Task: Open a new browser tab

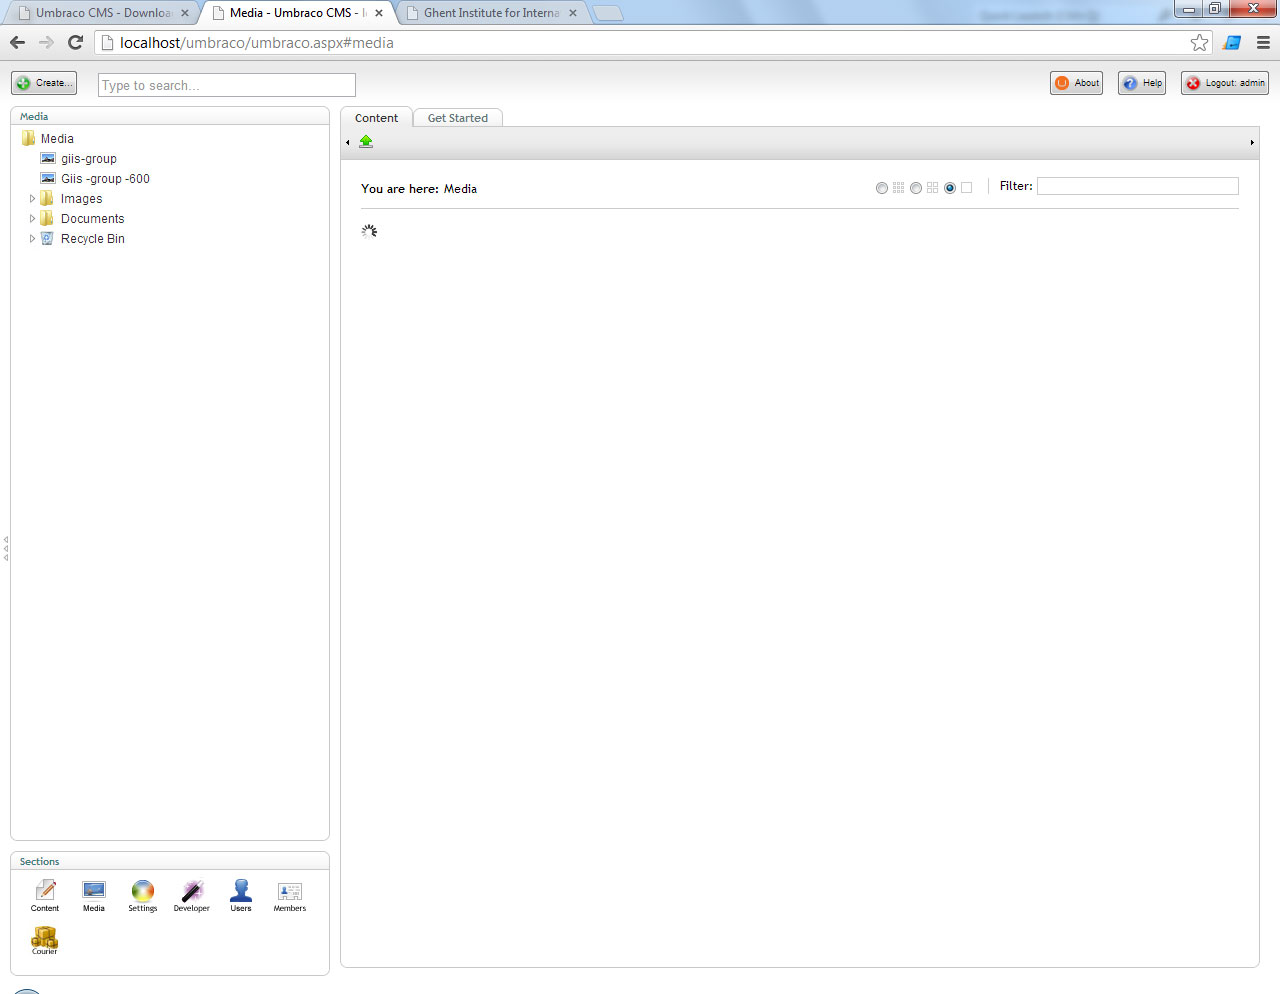Action: 608,13
